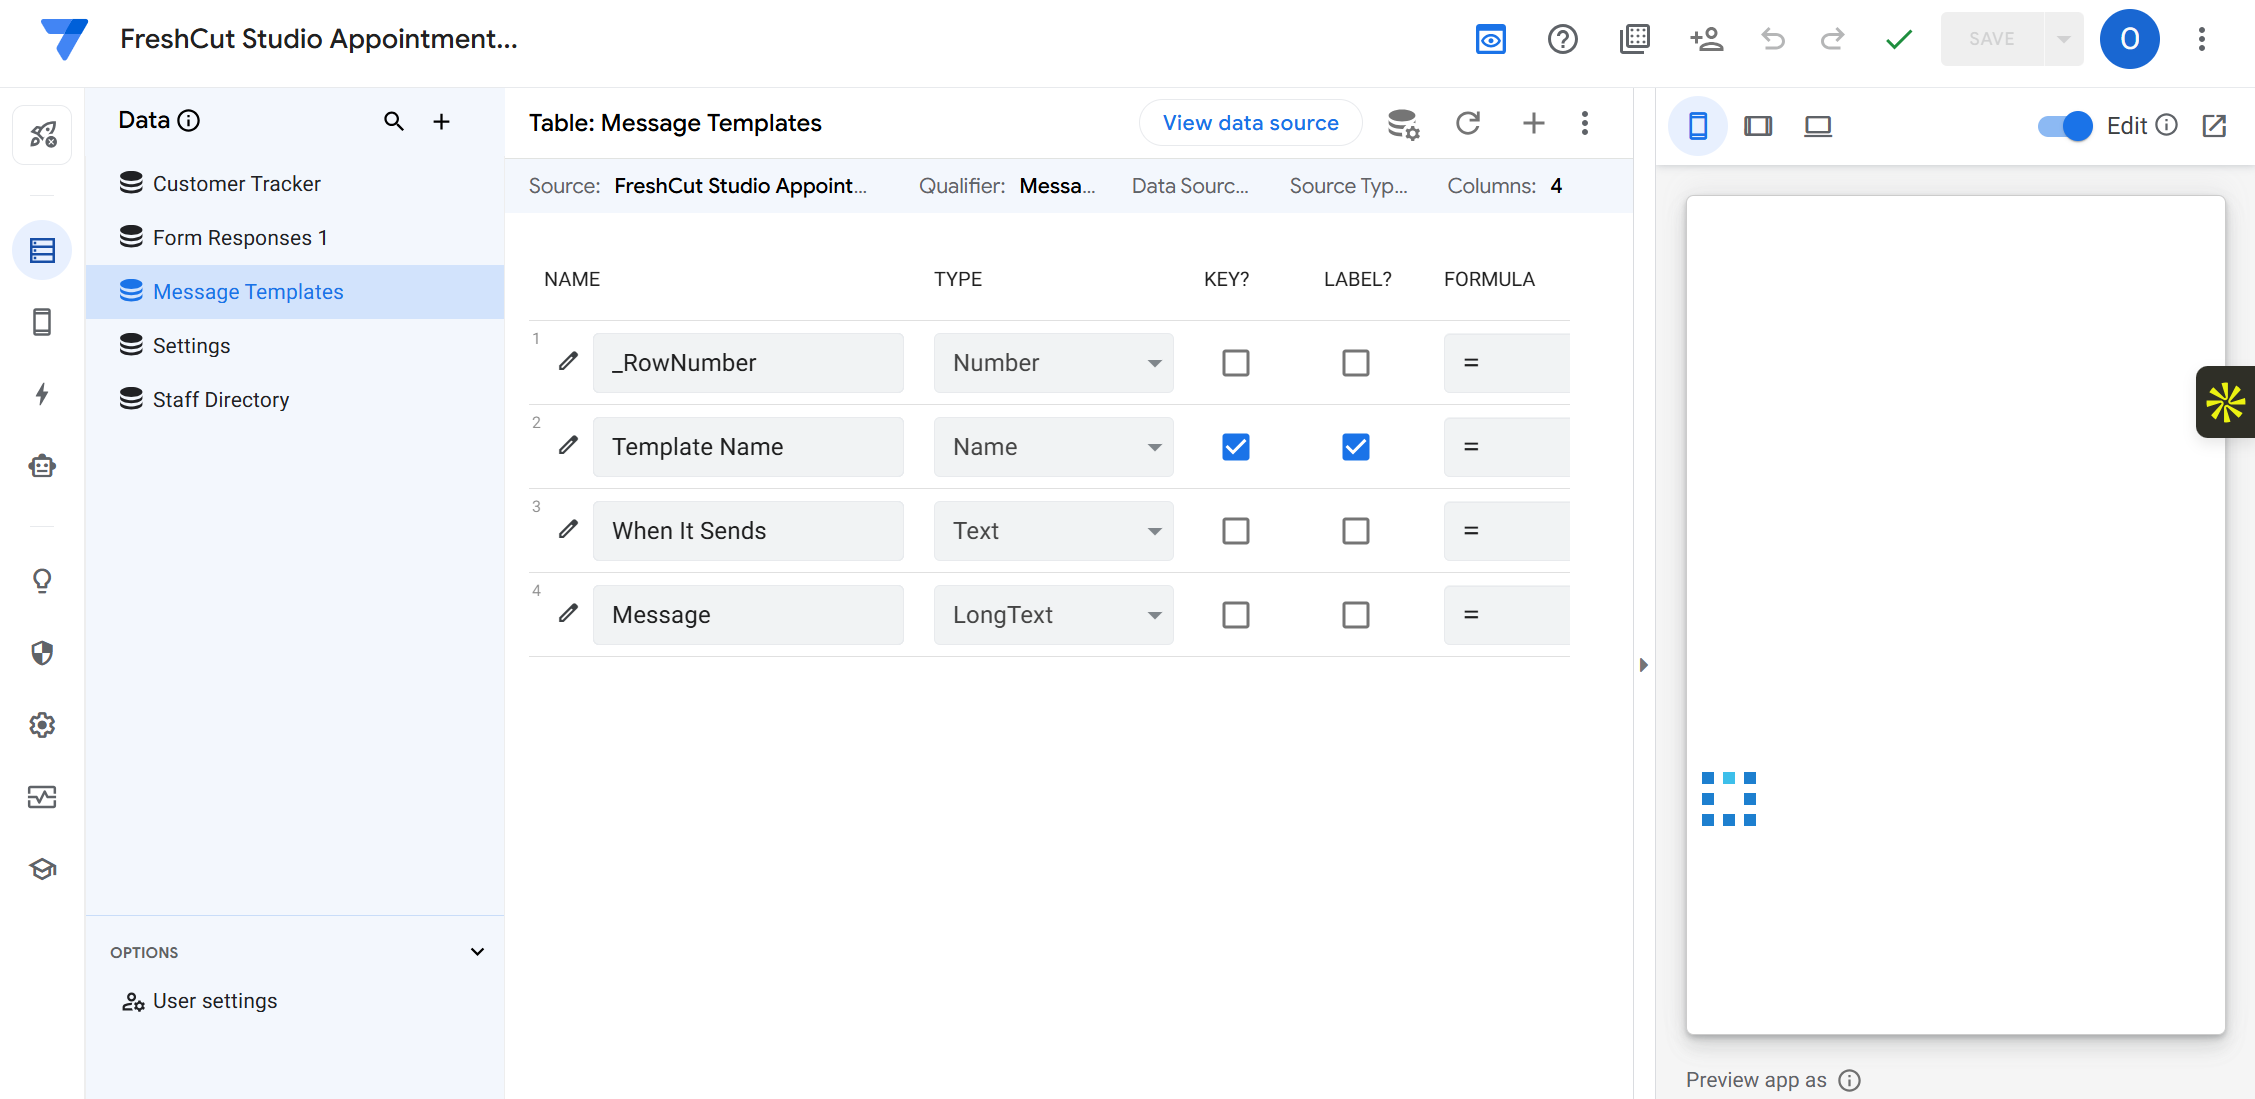Edit the When It Sends pencil icon
Viewport: 2255px width, 1099px height.
tap(568, 529)
